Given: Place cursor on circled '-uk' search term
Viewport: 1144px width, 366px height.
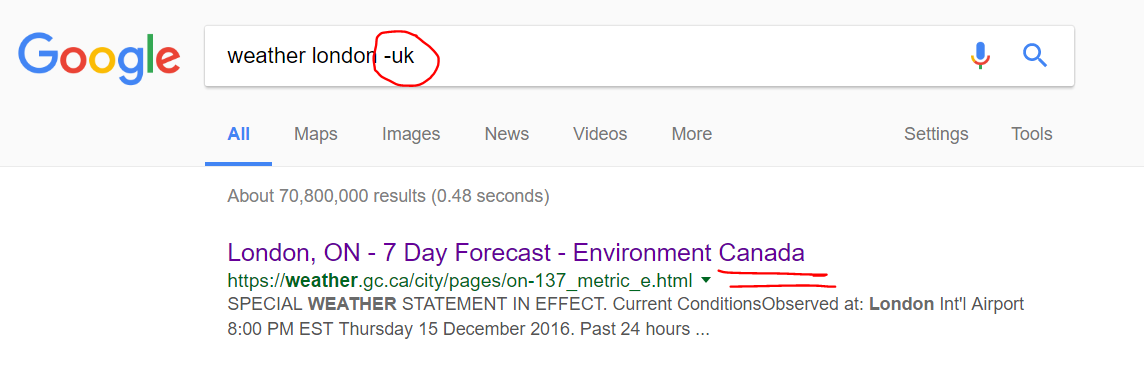Looking at the screenshot, I should (x=399, y=56).
